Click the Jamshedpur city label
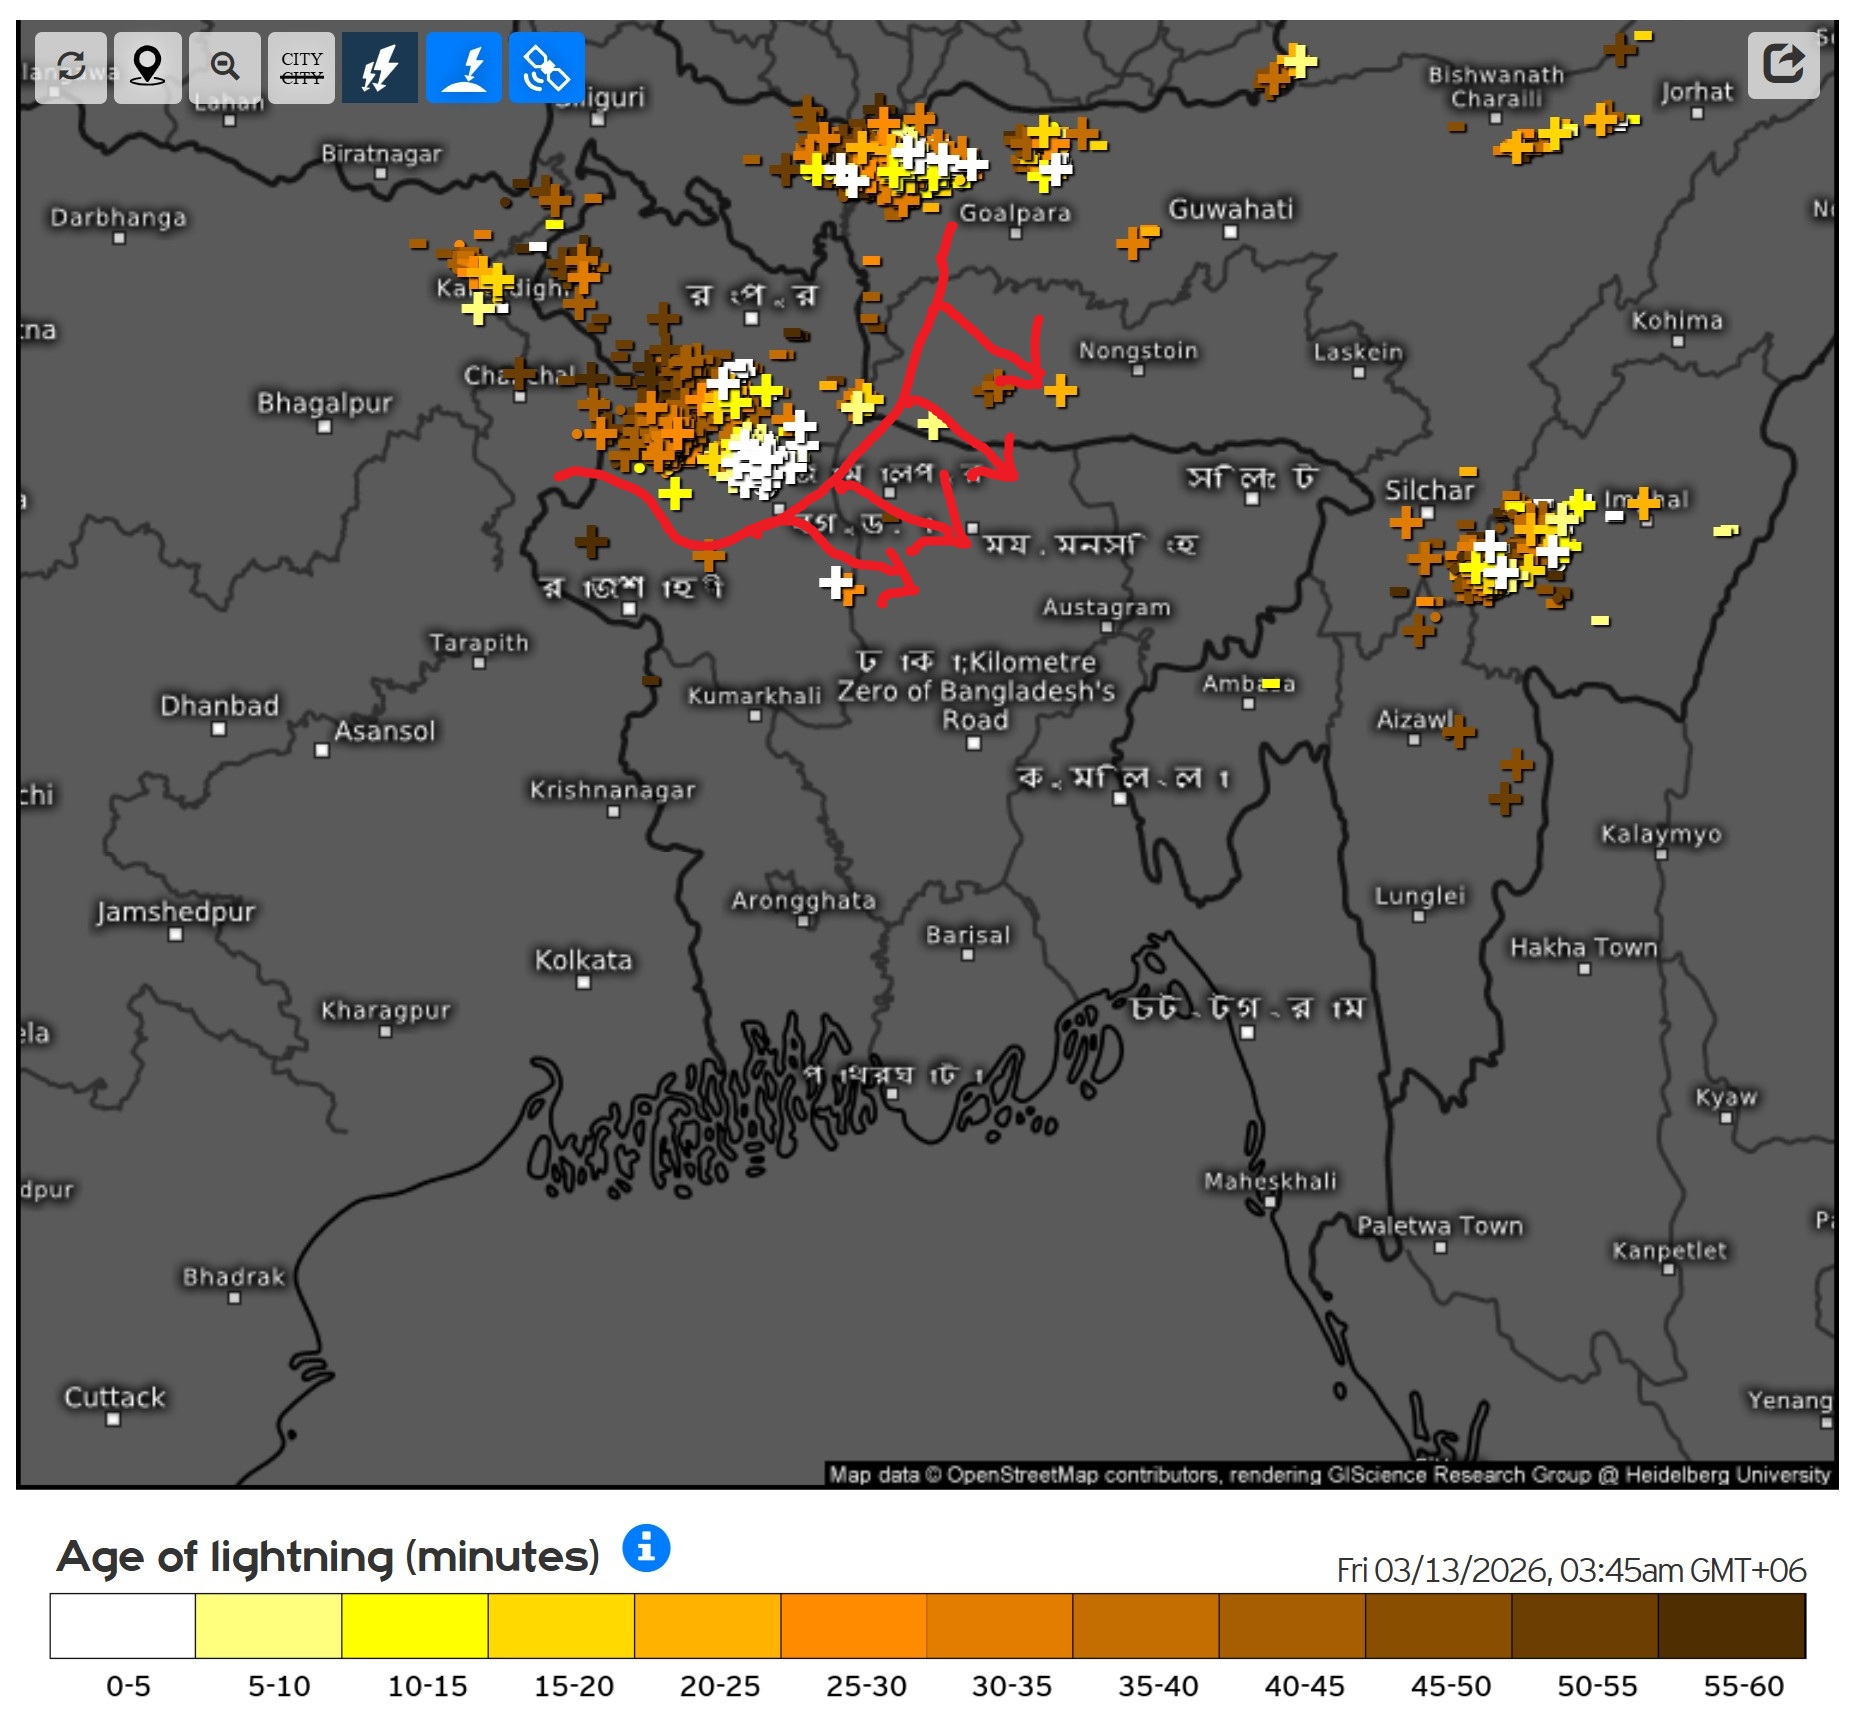1860x1710 pixels. point(176,911)
